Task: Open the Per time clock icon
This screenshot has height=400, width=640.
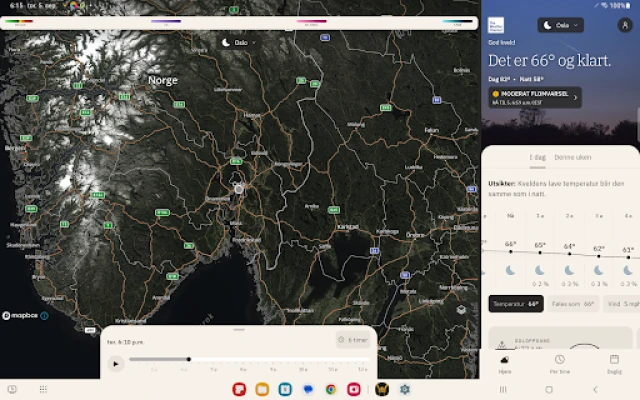Action: click(x=559, y=360)
